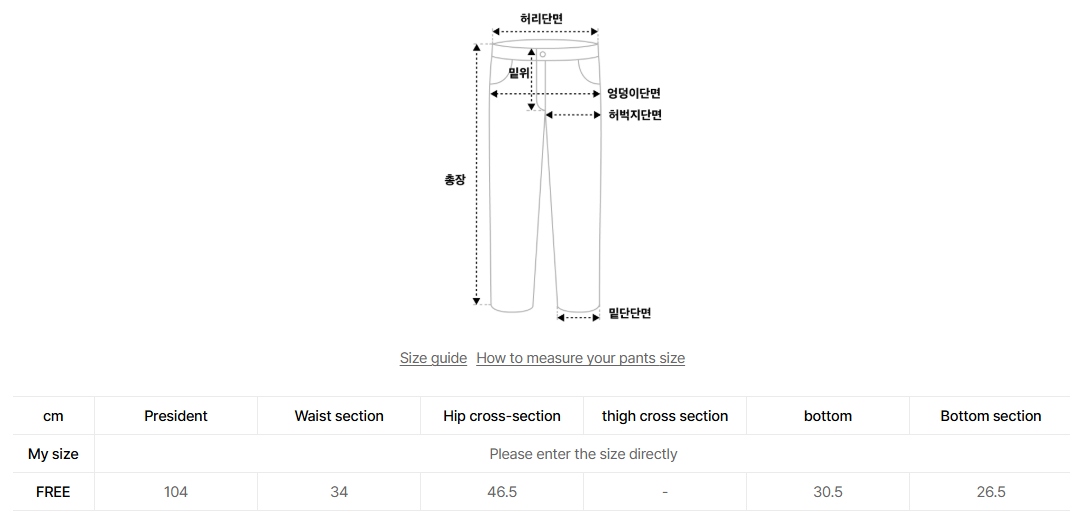Select the Hip cross-section column header
Screen dimensions: 1070x526
coord(502,416)
